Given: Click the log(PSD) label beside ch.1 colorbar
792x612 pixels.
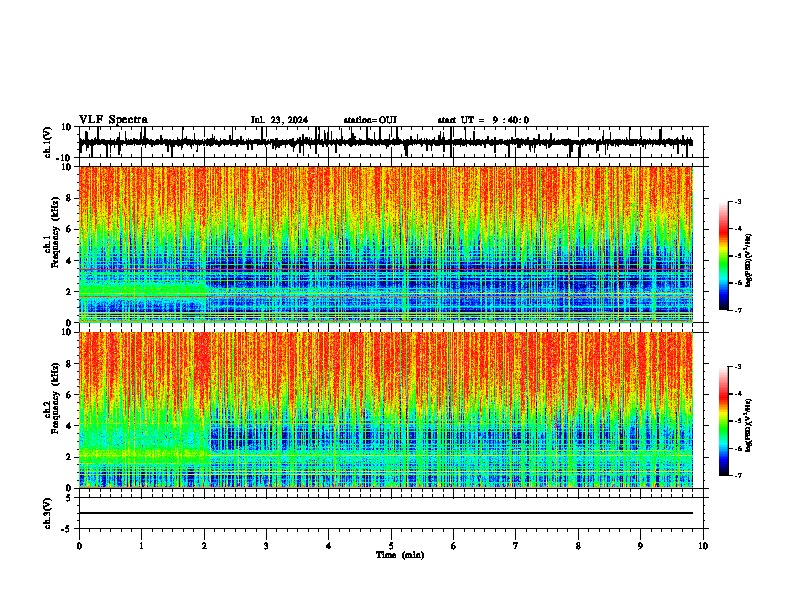Looking at the screenshot, I should 748,260.
